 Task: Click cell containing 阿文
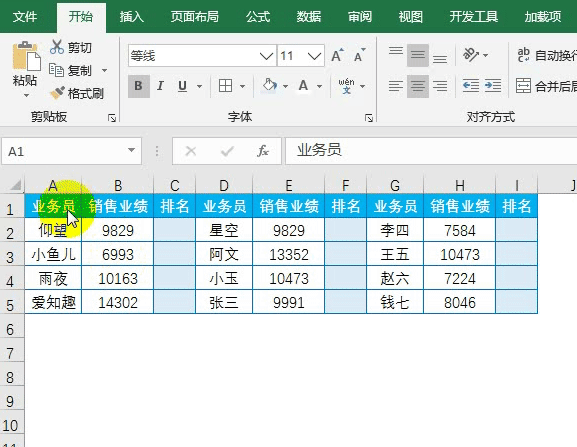pyautogui.click(x=224, y=254)
